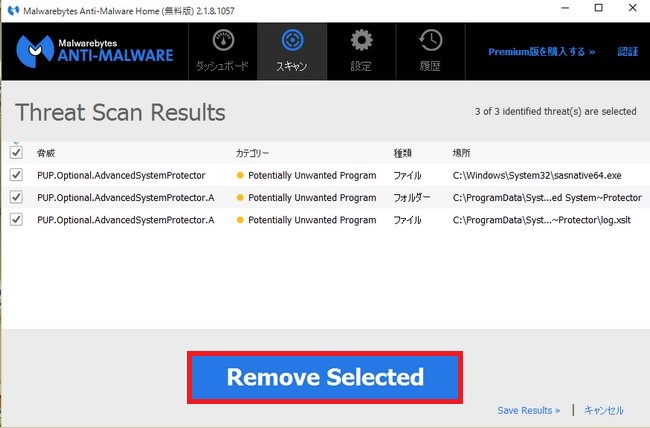Open the Dashboard gauge icon
Screen dimensions: 650x428
223,40
